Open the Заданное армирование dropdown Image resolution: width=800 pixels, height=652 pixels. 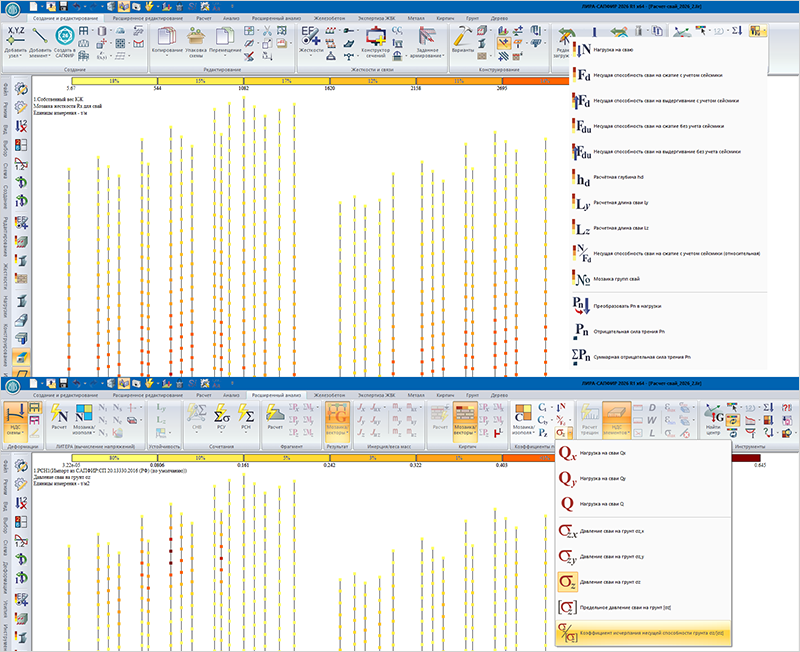point(427,42)
